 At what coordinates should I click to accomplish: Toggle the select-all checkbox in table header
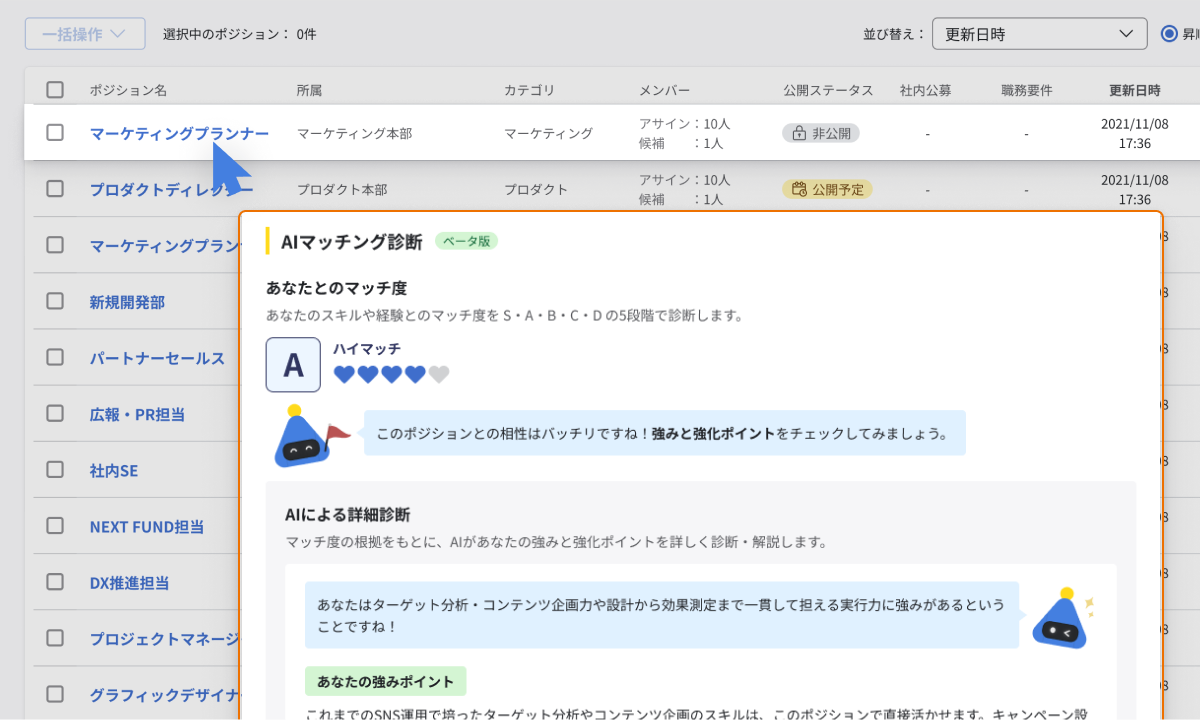coord(55,90)
